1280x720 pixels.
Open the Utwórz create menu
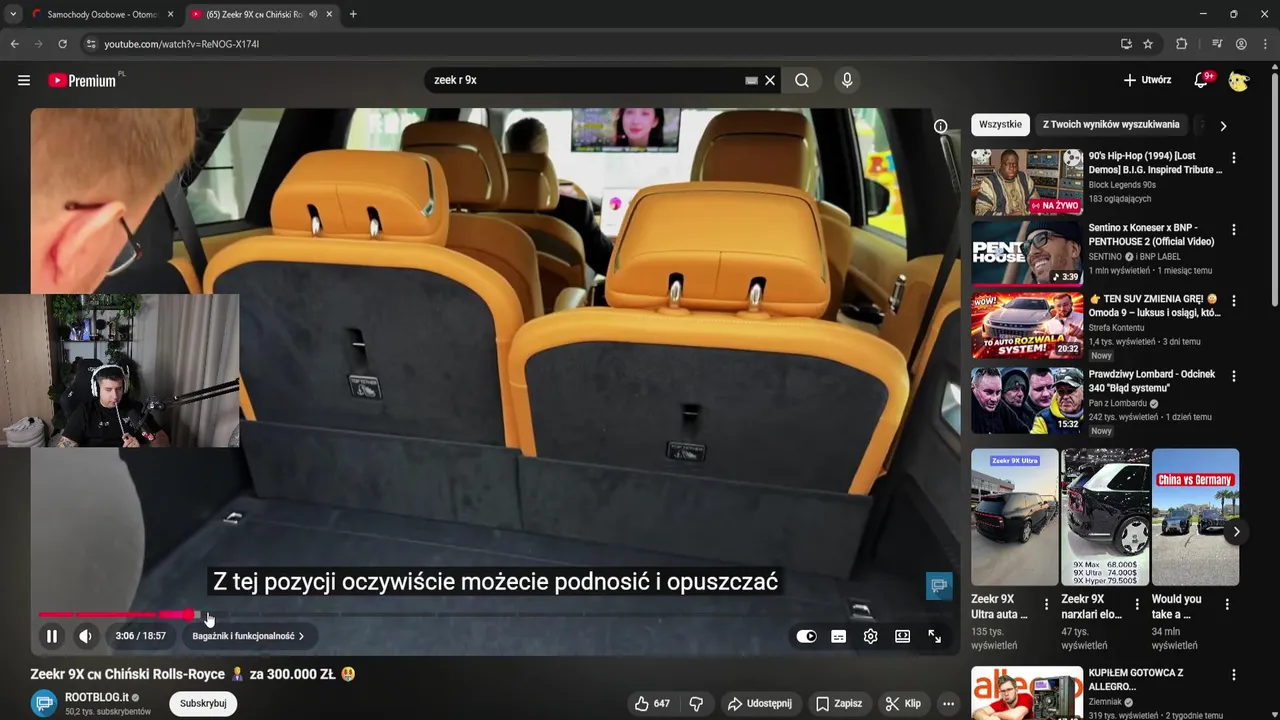(1147, 80)
